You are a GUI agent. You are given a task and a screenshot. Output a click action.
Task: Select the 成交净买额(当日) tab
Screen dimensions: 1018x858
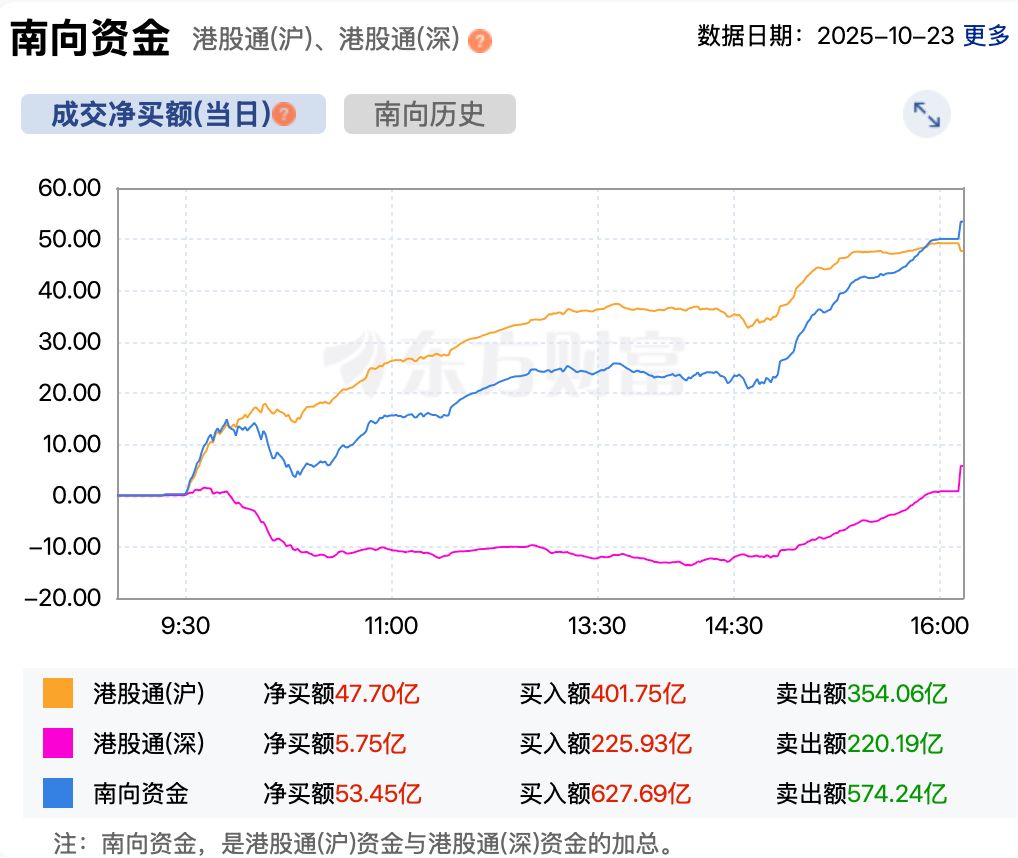click(160, 114)
